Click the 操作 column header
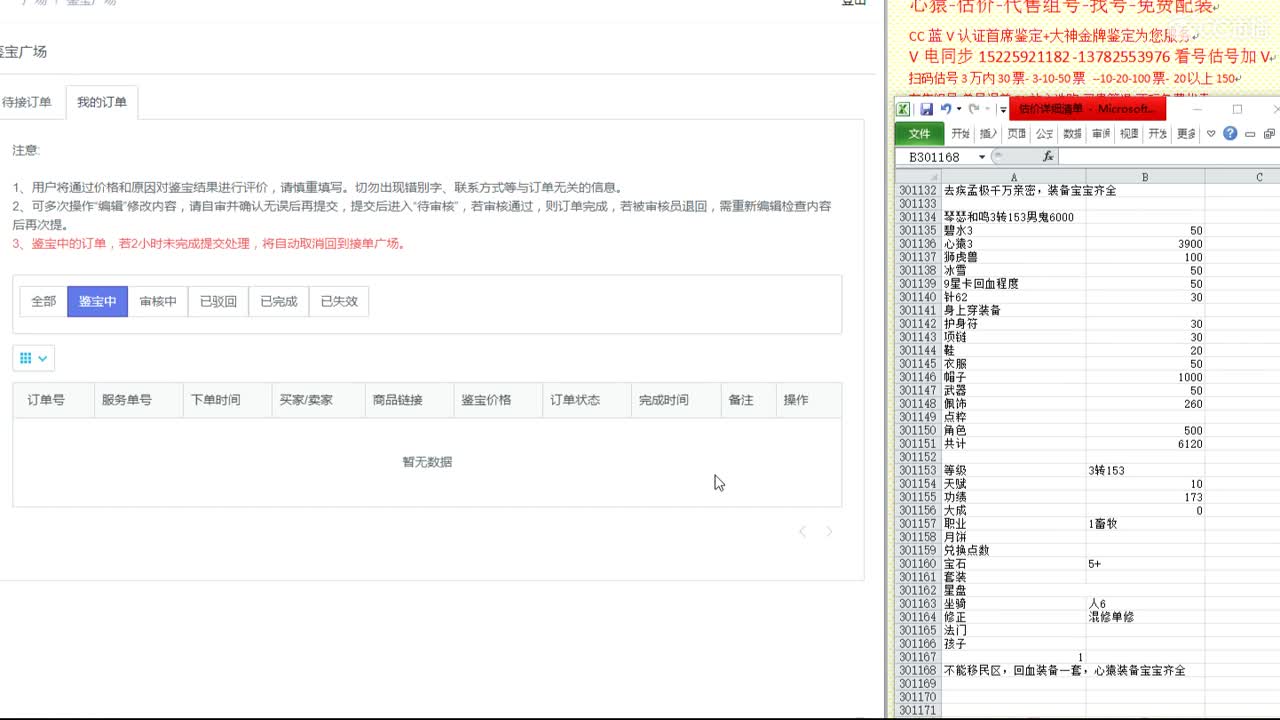 (808, 400)
